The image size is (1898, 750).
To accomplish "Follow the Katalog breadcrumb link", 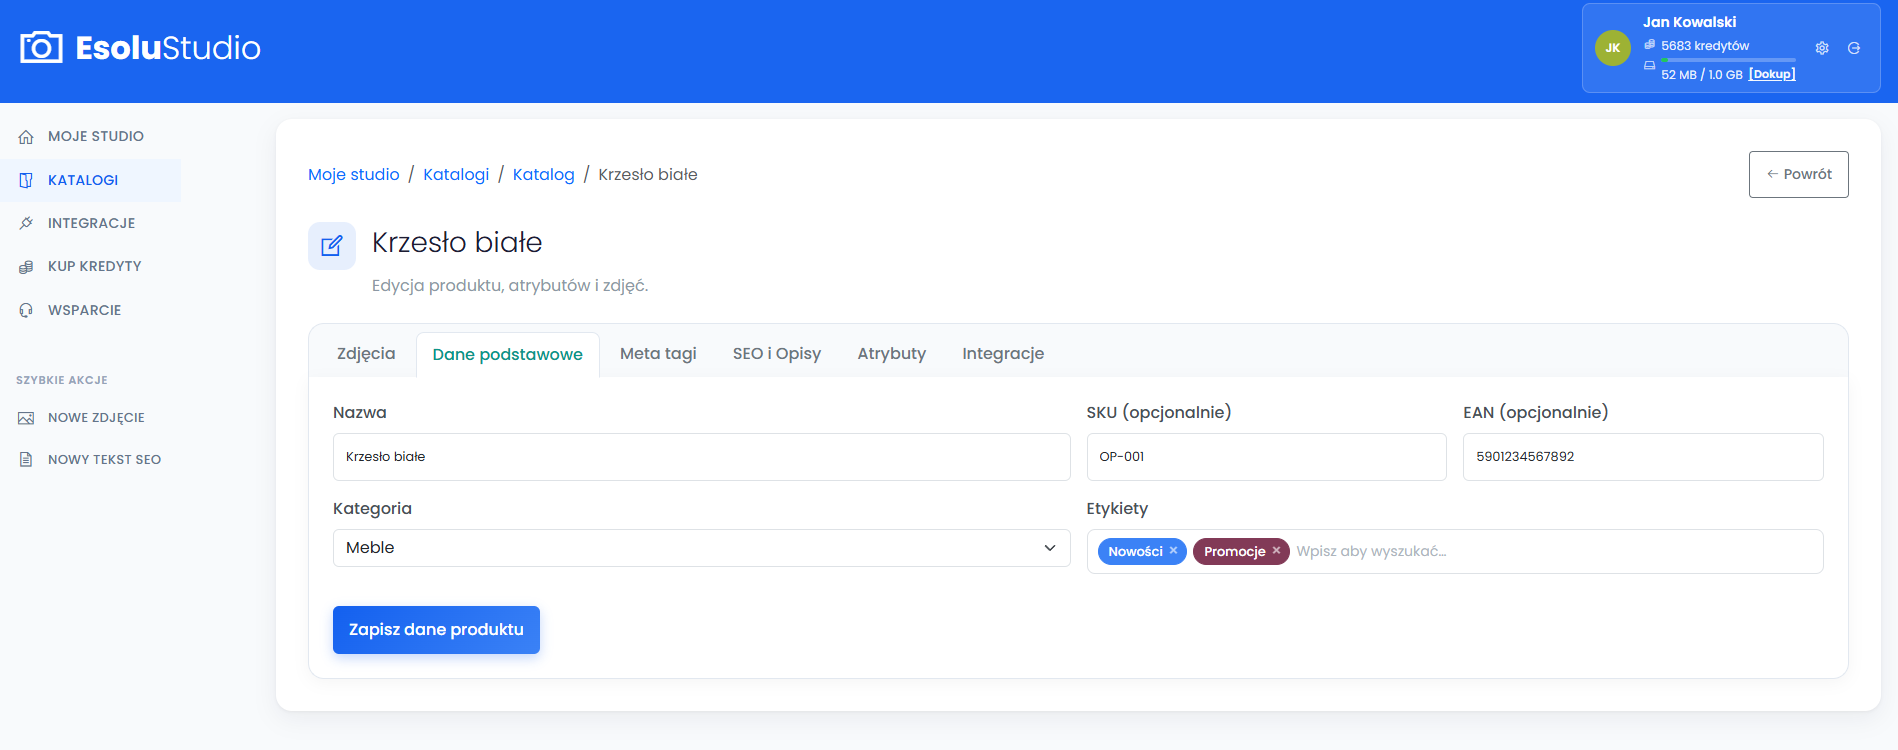I will tap(544, 175).
